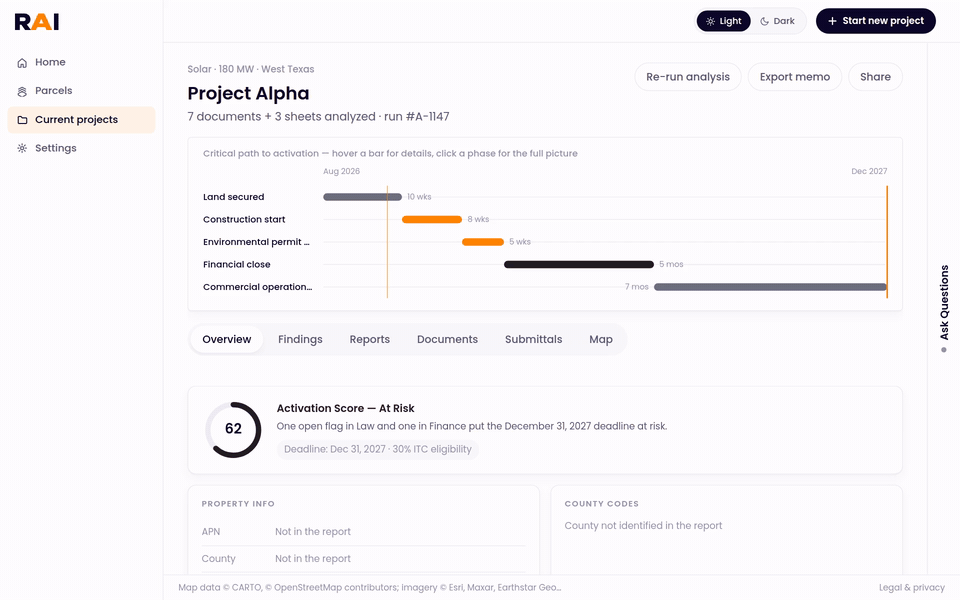
Task: Click the 'Activation Score — At Risk' heading
Action: point(345,408)
